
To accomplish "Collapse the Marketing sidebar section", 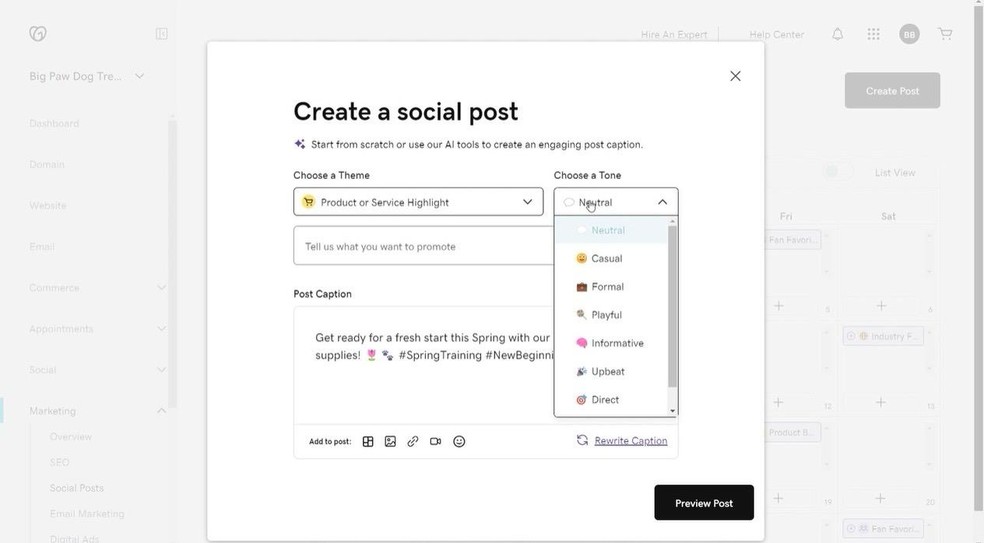I will click(161, 411).
